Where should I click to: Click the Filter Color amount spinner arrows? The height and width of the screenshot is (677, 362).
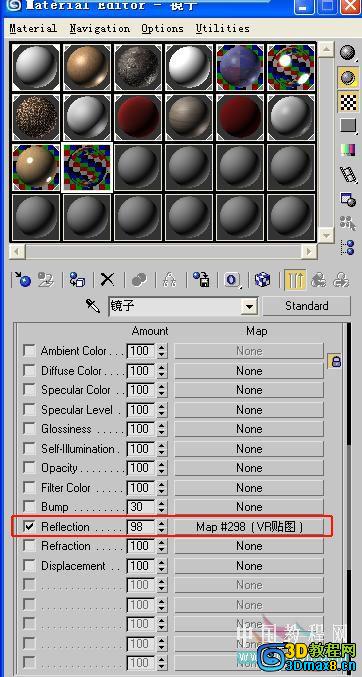(162, 488)
